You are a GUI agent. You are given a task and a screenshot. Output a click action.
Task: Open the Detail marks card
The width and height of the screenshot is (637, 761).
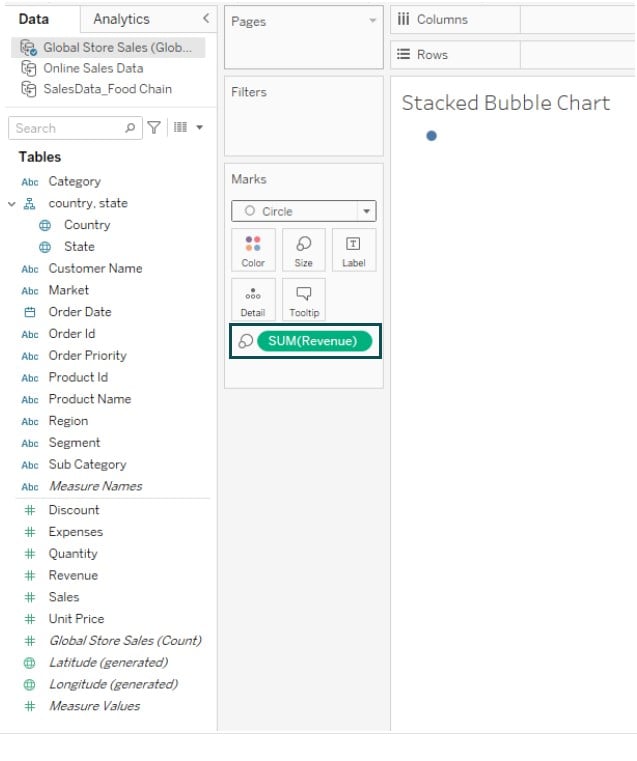253,299
